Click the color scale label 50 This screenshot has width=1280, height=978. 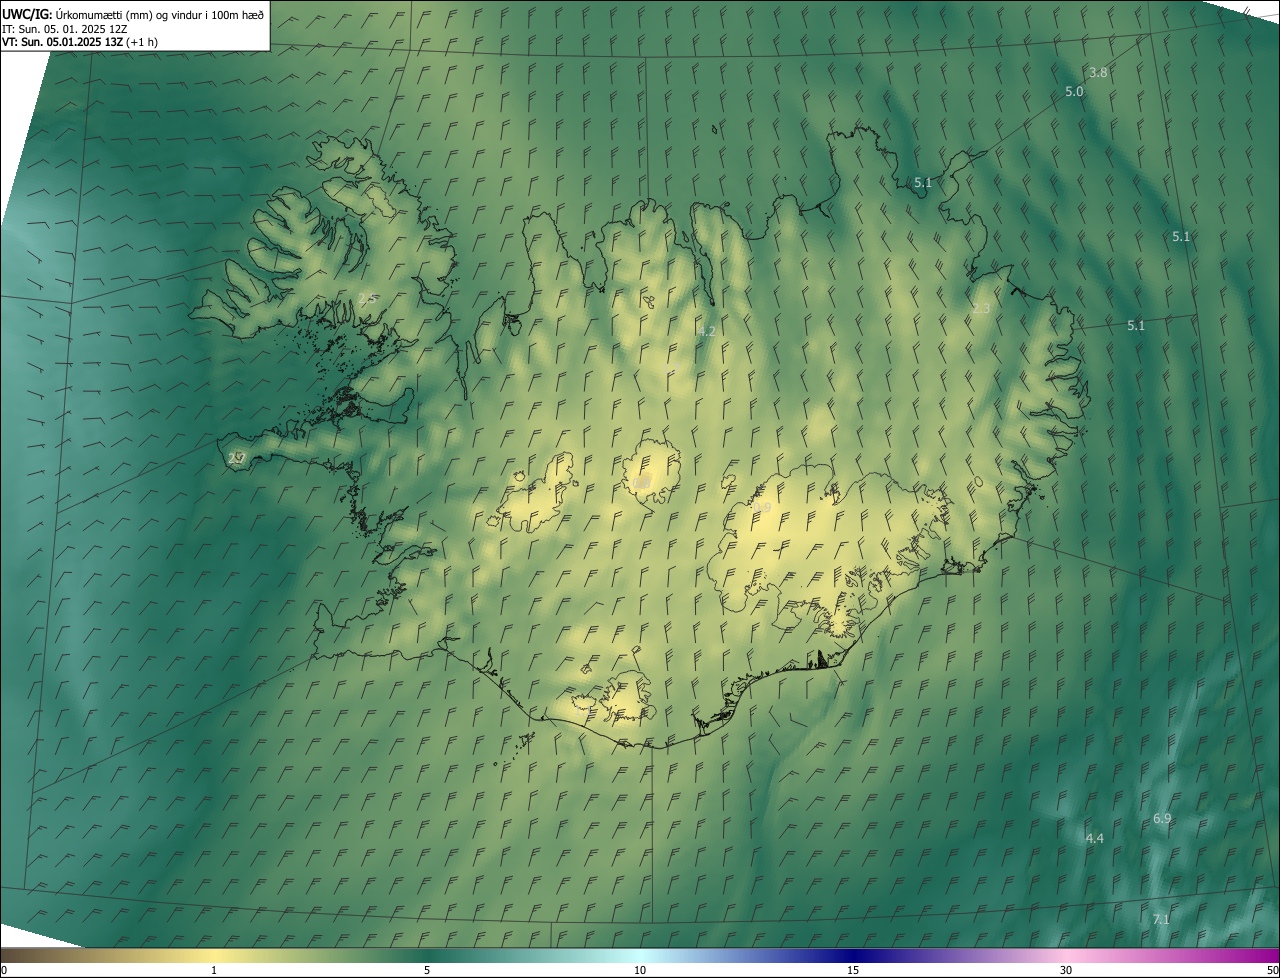1272,970
